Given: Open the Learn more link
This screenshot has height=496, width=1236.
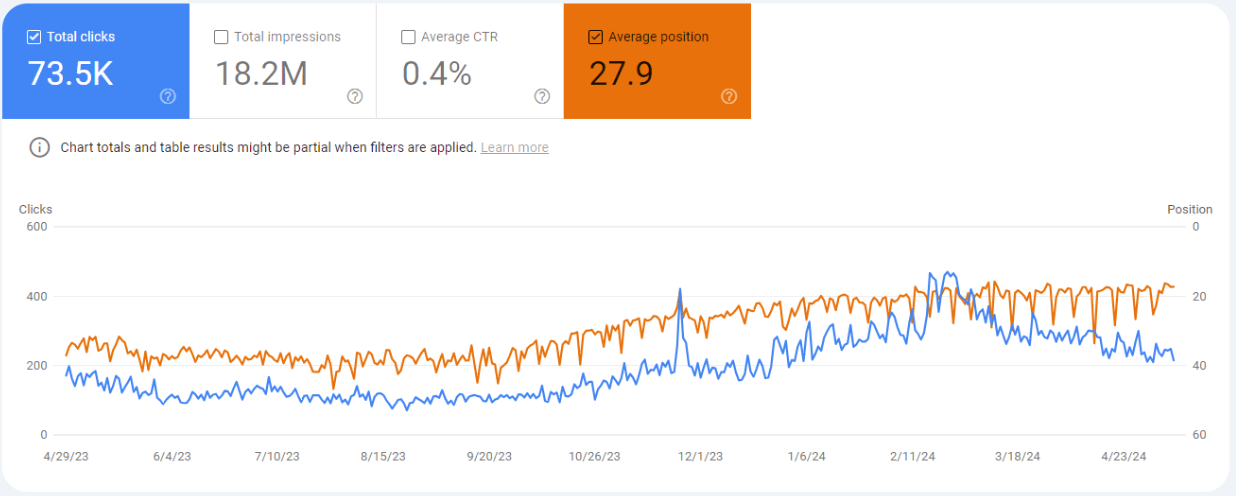Looking at the screenshot, I should tap(514, 148).
